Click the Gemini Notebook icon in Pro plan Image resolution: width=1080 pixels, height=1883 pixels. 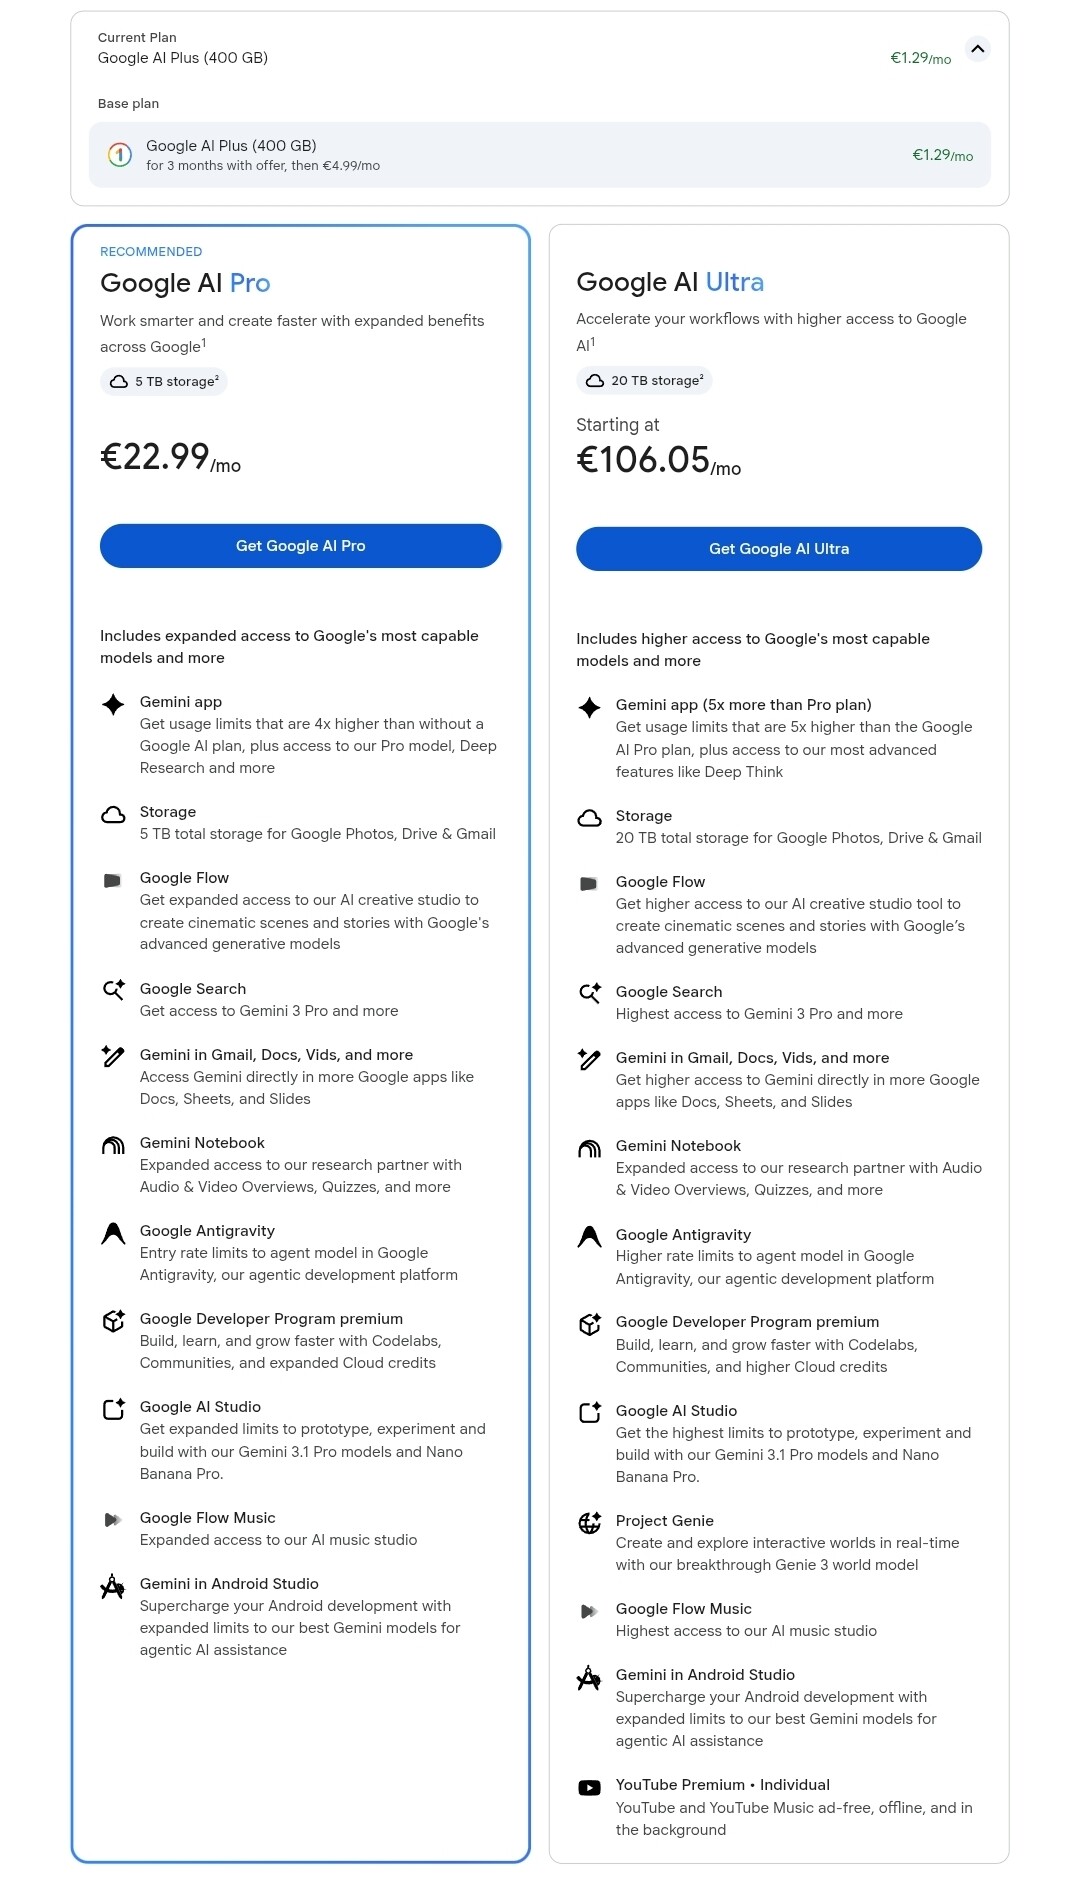[114, 1145]
